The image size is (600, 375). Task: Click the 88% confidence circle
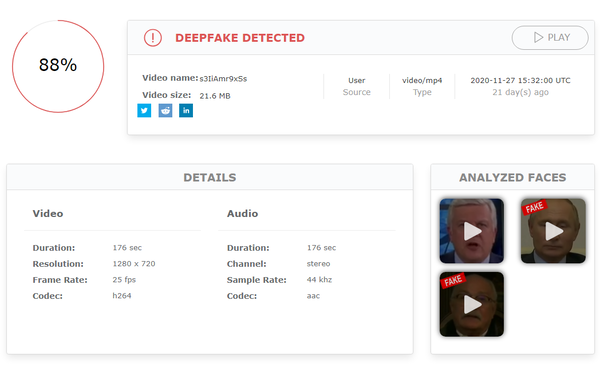pos(58,66)
